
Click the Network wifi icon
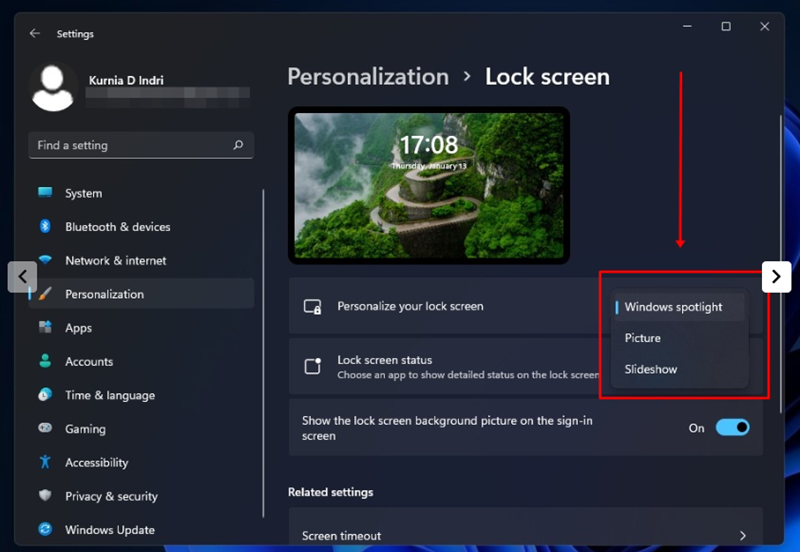45,260
